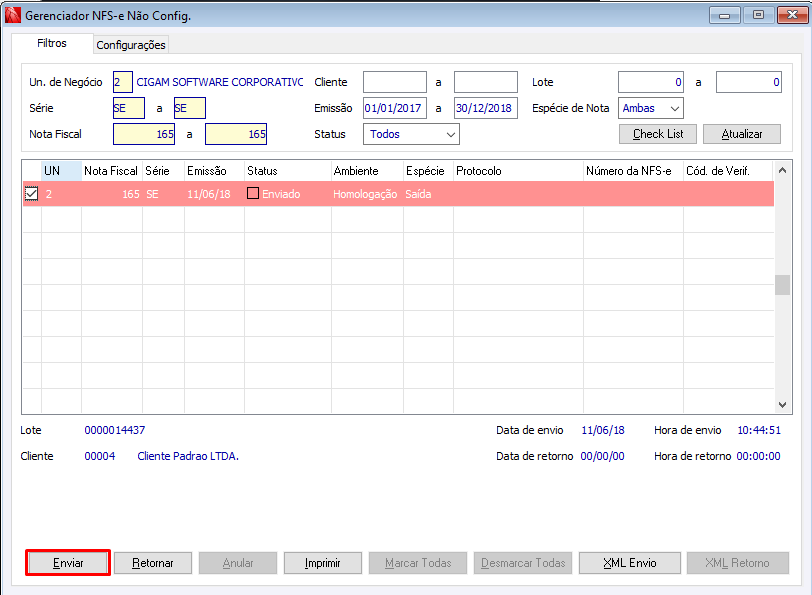Click the Espécie column header
The height and width of the screenshot is (595, 812).
428,171
